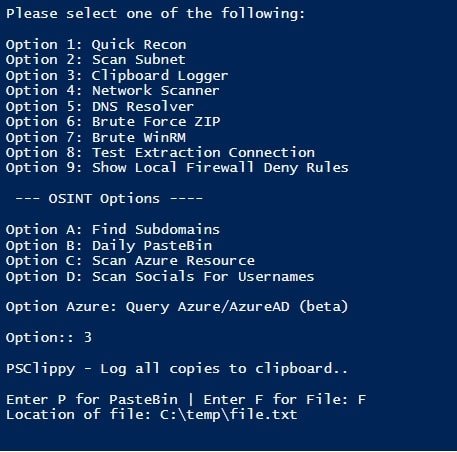Click the 'Option 1: Quick Recon' line
The image size is (457, 452).
96,45
